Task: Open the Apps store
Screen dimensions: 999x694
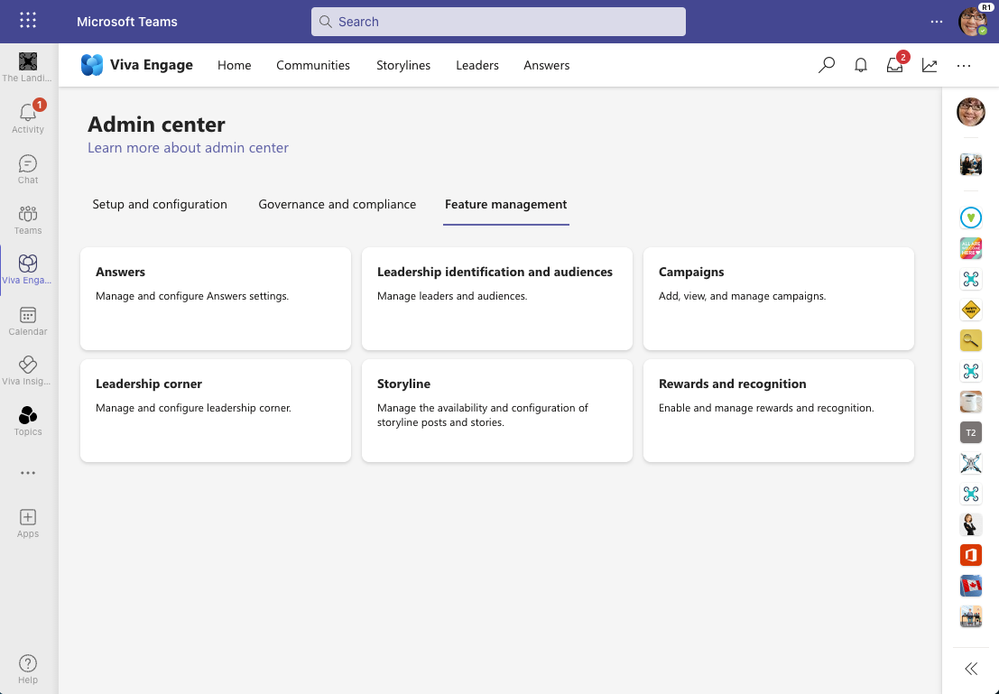Action: point(28,523)
